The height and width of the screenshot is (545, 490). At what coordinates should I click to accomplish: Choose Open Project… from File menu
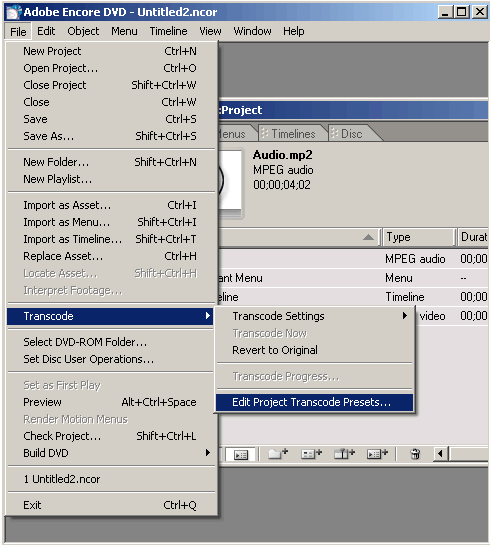pyautogui.click(x=111, y=68)
